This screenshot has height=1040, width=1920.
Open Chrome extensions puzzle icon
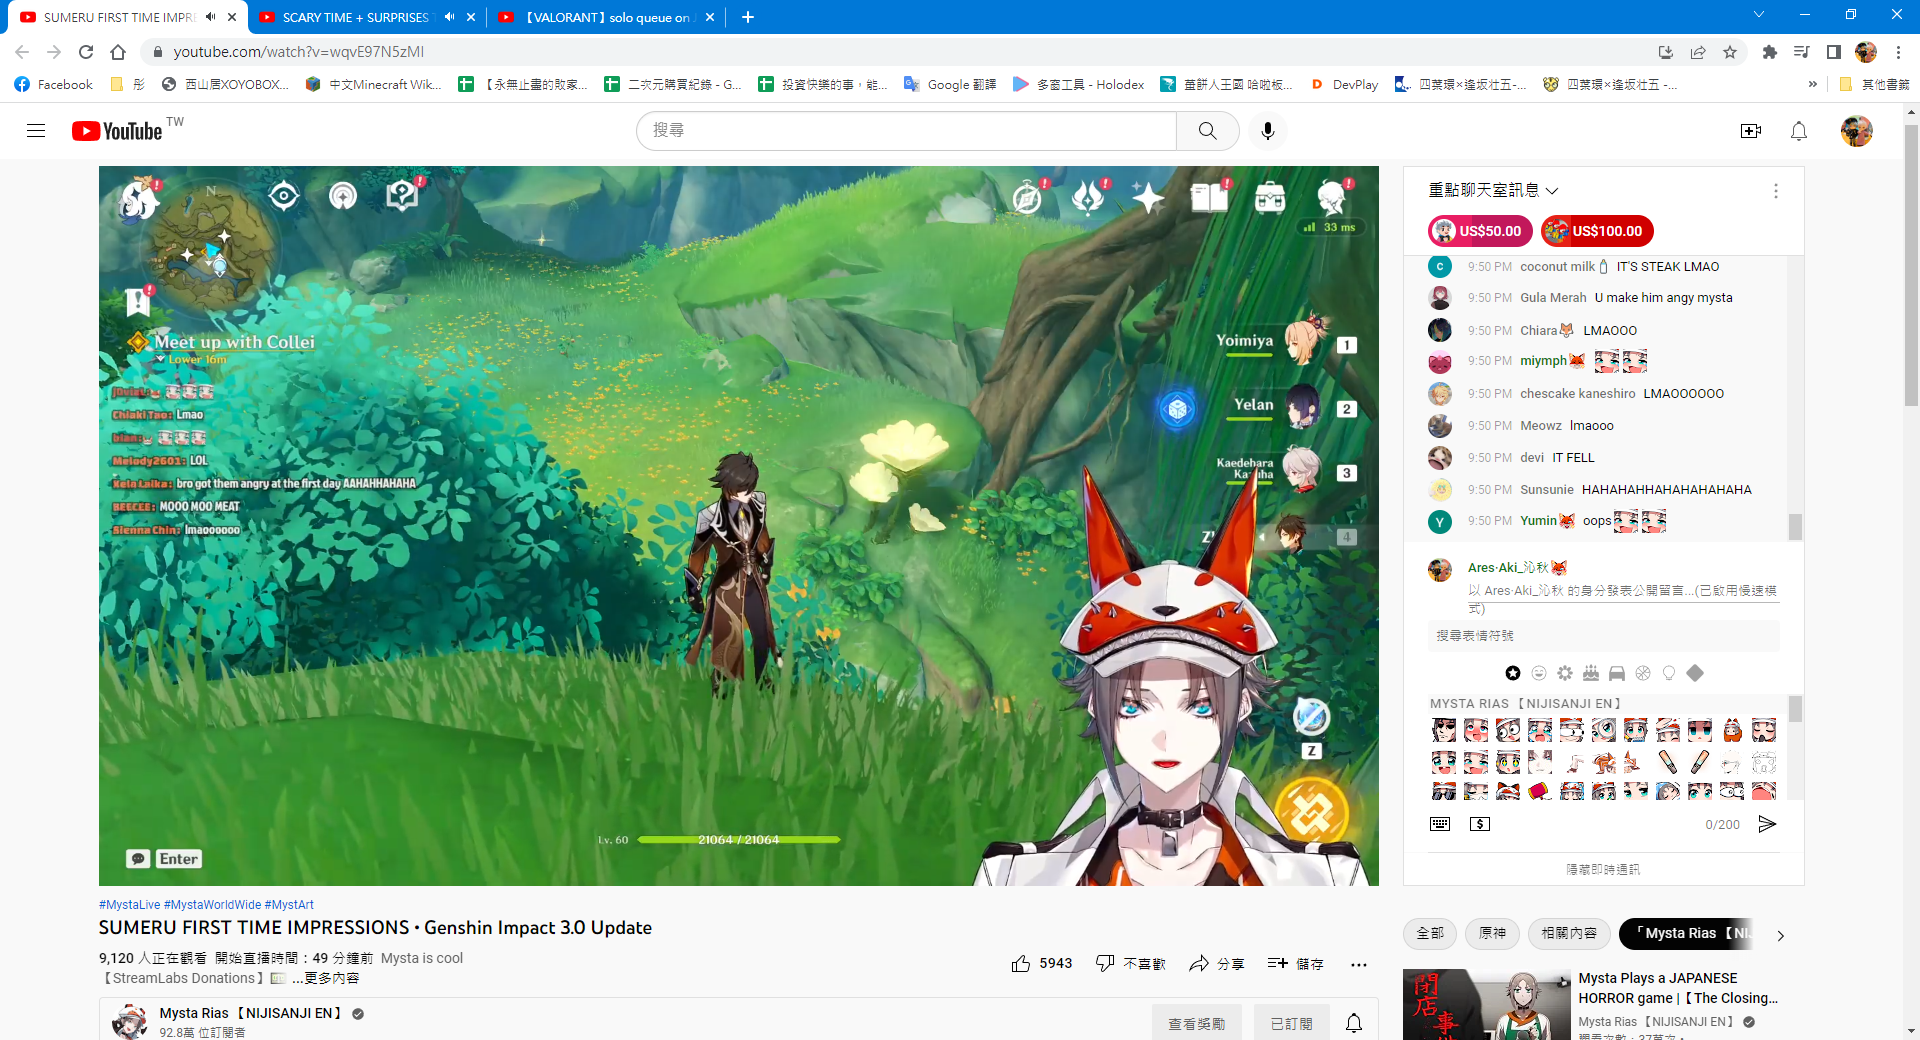click(1769, 52)
